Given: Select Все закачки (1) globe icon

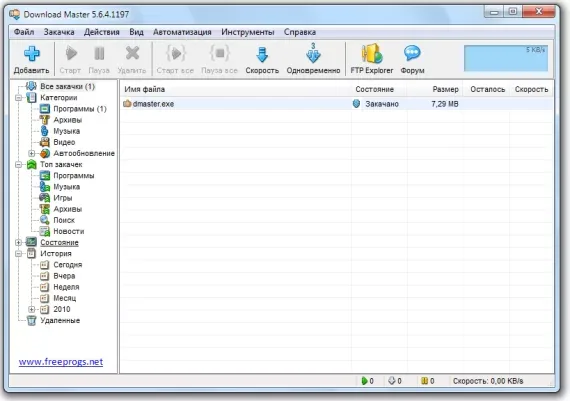Looking at the screenshot, I should coord(31,86).
